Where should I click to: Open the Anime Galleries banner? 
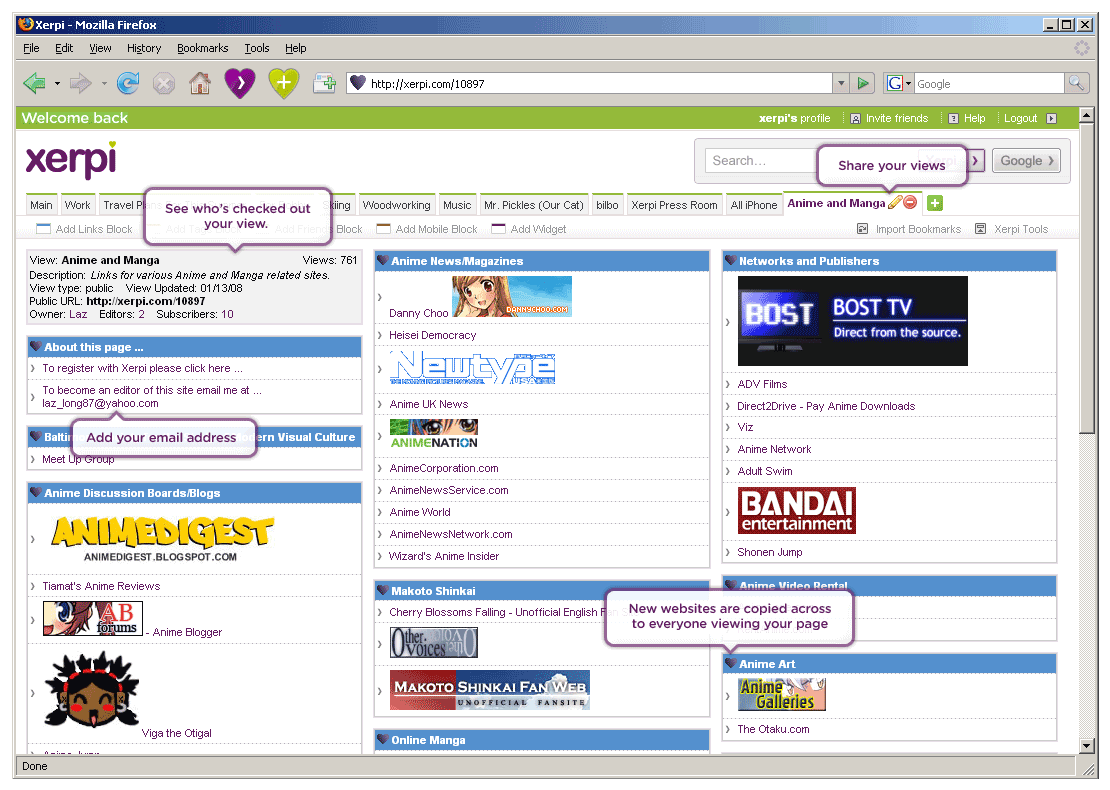click(782, 694)
